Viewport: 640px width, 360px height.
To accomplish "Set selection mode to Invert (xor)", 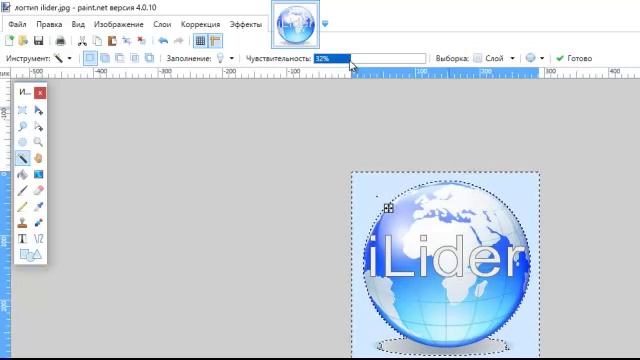I will tap(149, 58).
